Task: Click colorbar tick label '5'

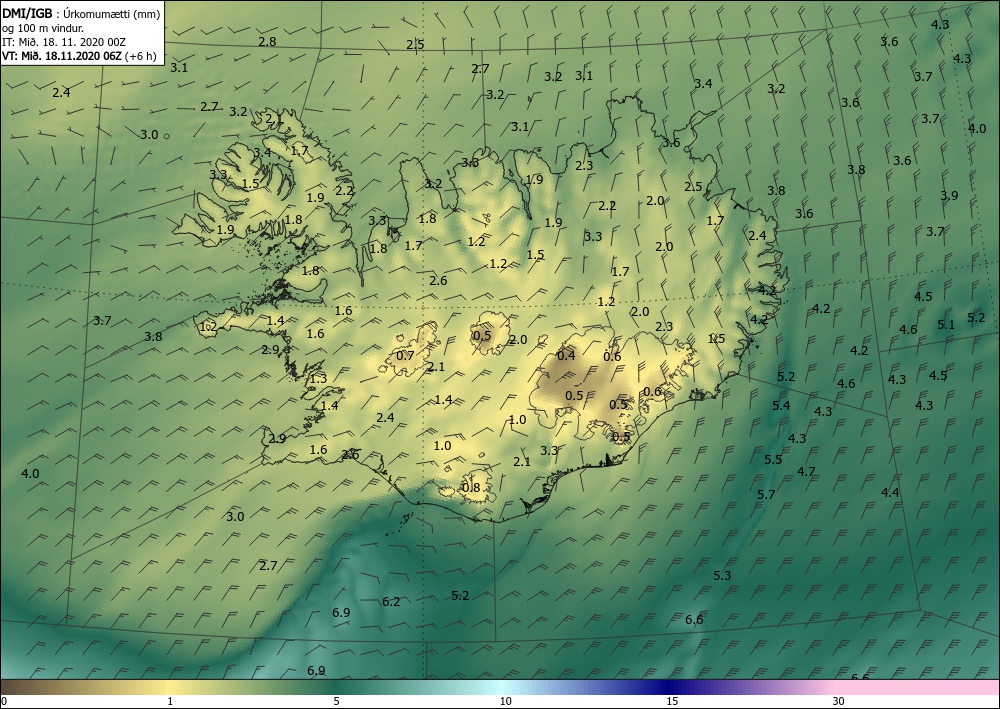Action: (x=336, y=702)
